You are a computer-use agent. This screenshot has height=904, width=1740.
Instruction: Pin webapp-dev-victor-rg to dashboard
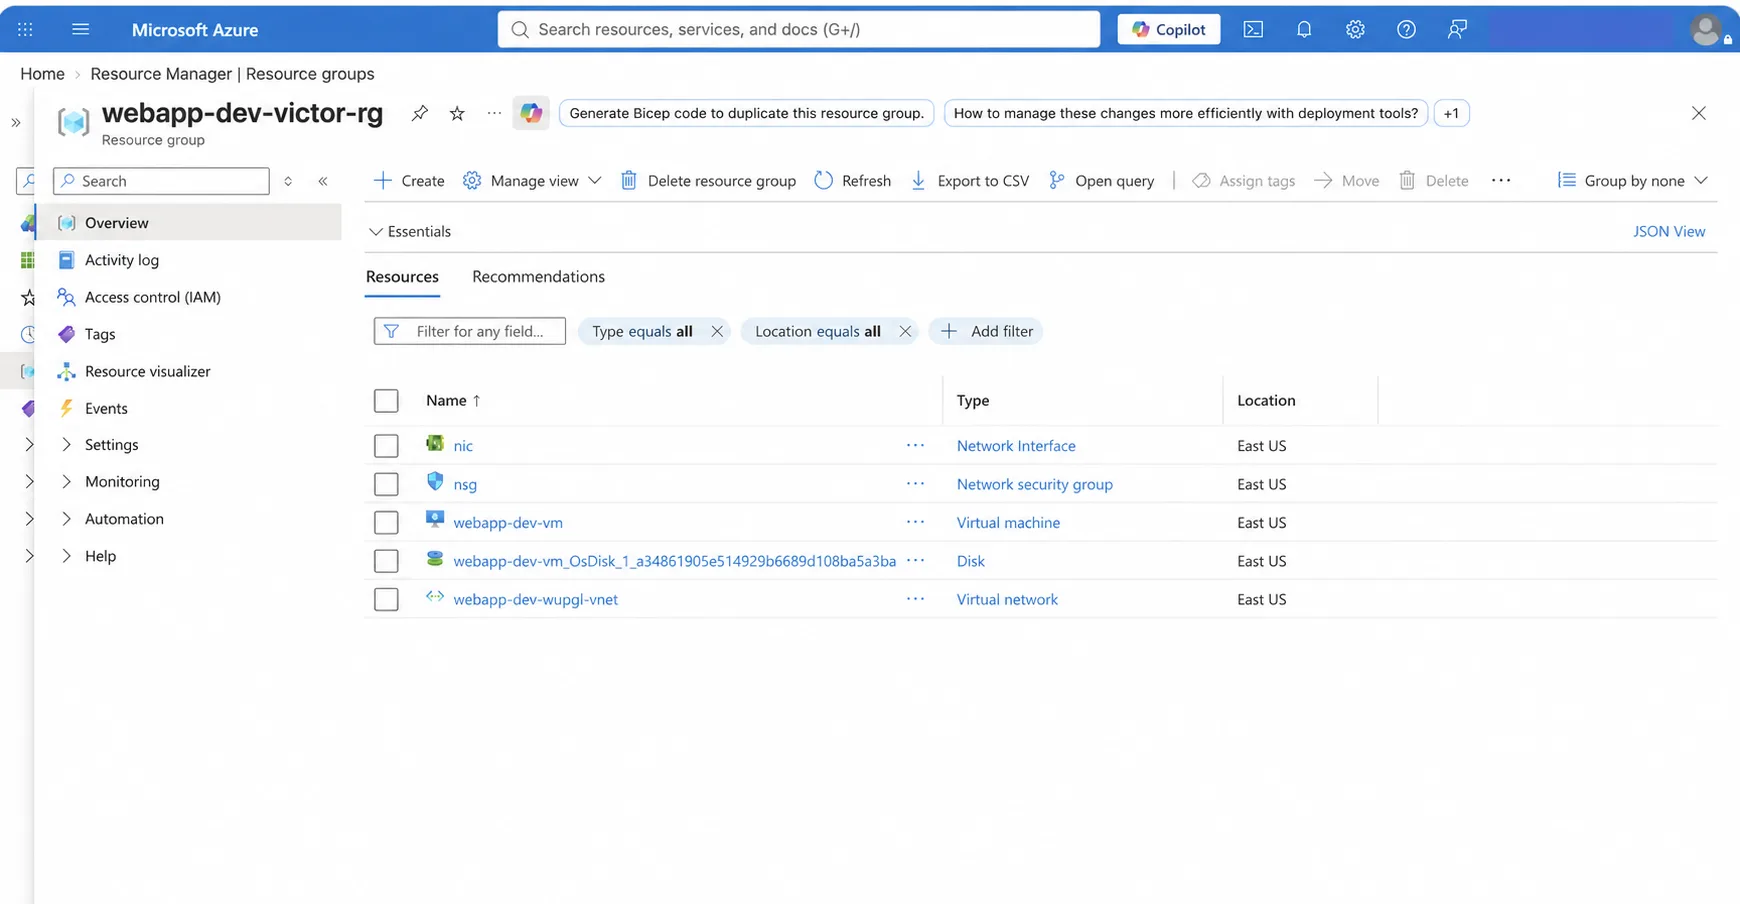[420, 113]
